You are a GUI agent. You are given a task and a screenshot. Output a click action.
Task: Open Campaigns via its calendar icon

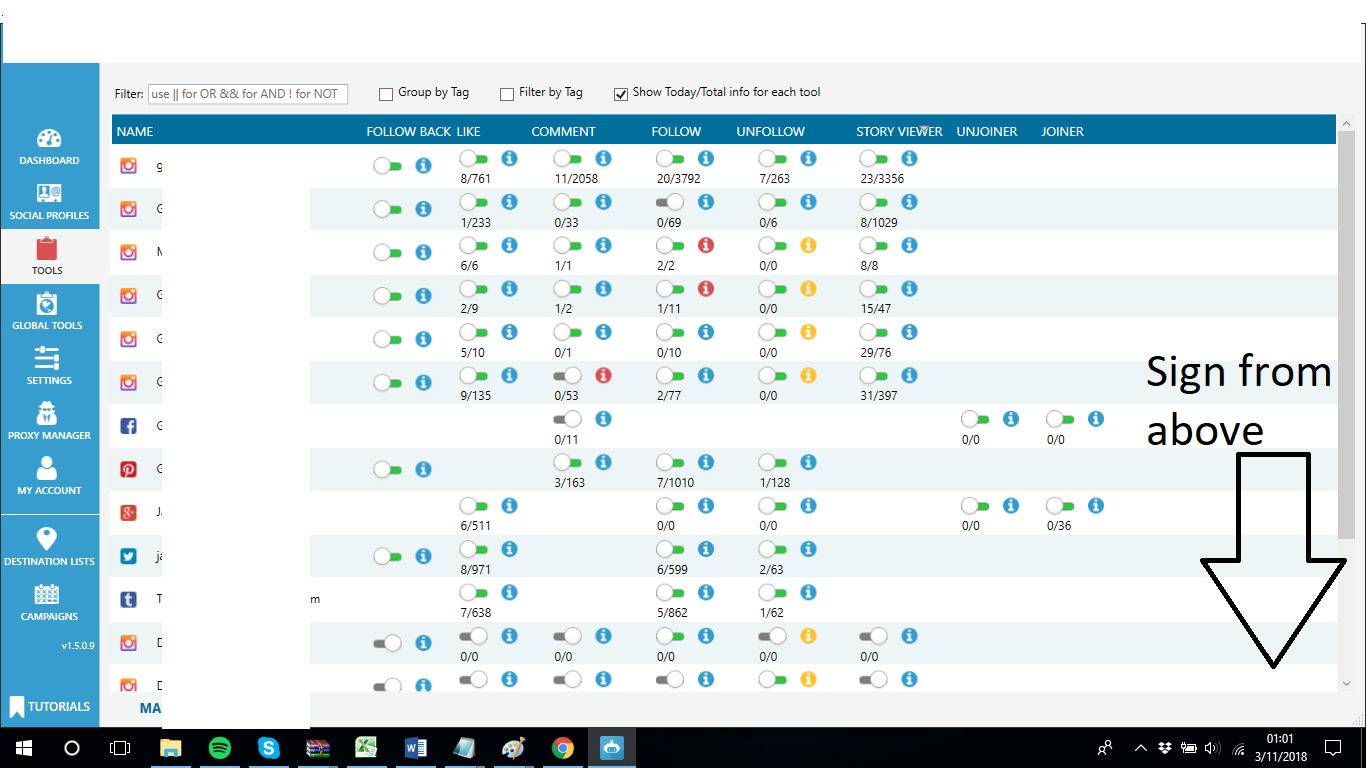pyautogui.click(x=47, y=594)
